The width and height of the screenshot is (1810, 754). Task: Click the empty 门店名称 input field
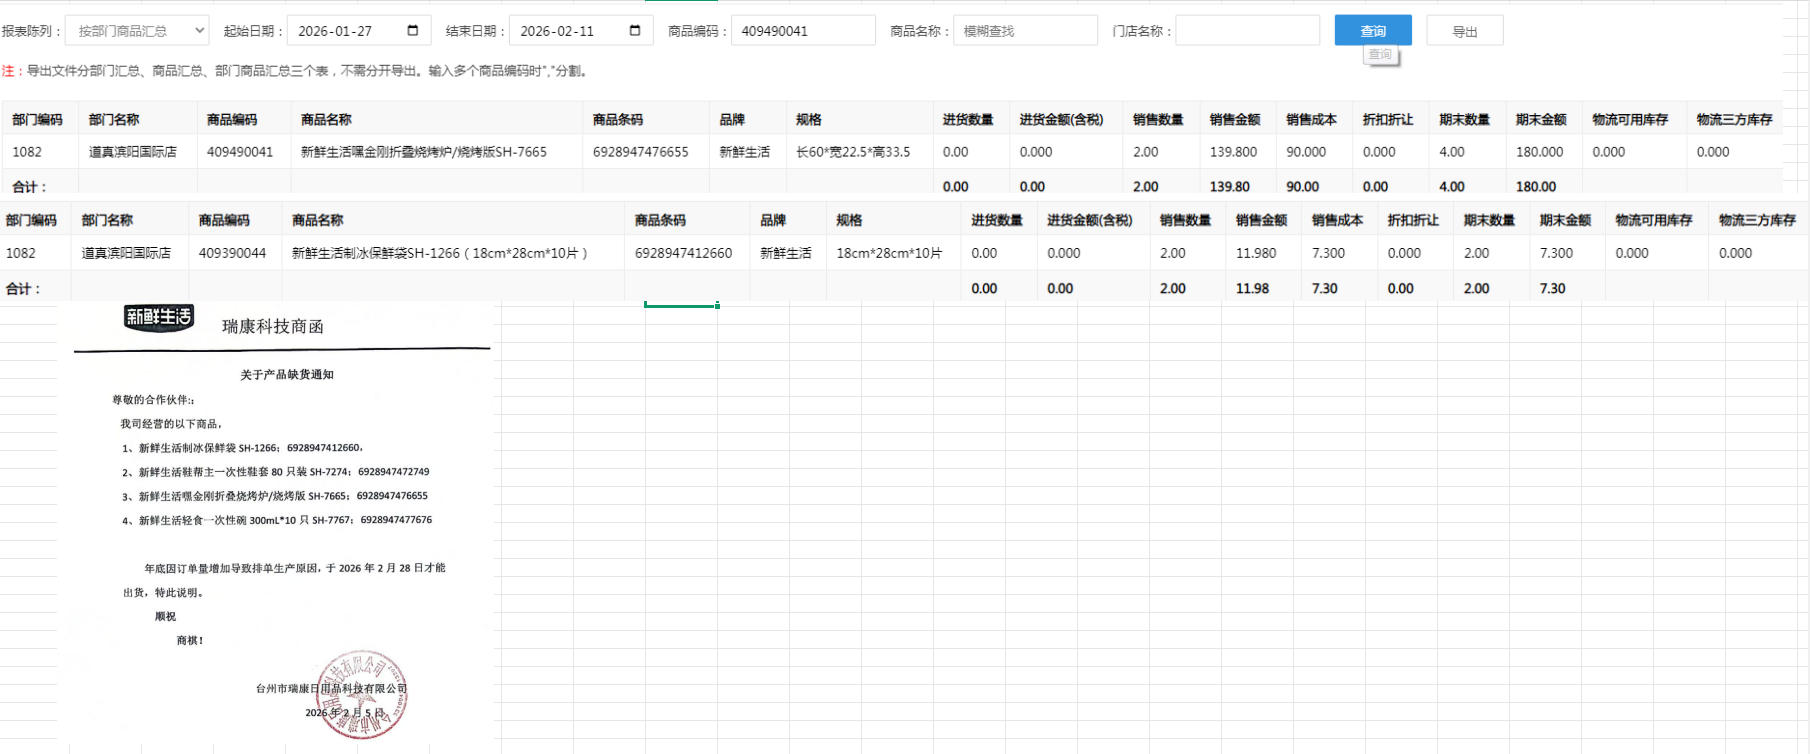pos(1247,31)
